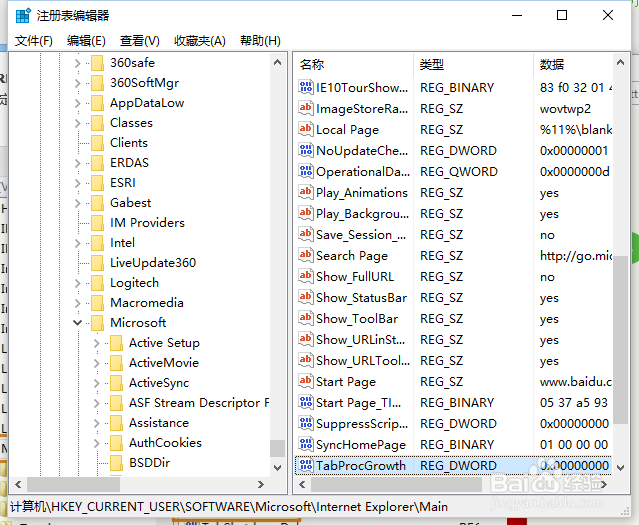
Task: Click the NoUpdateChe DWORD value icon
Action: 306,150
